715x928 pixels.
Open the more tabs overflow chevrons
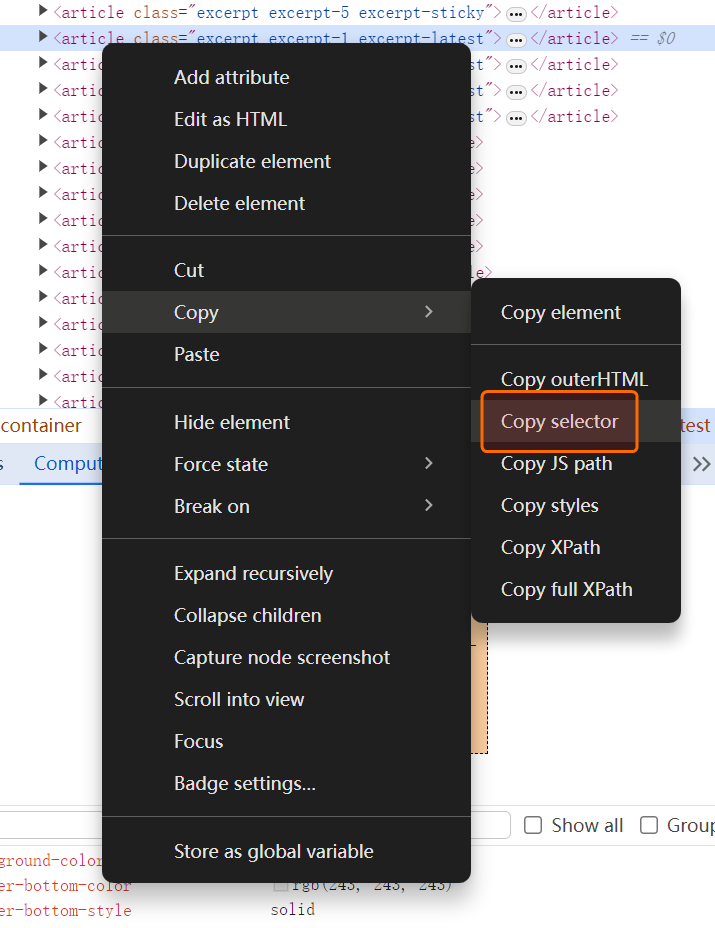701,464
